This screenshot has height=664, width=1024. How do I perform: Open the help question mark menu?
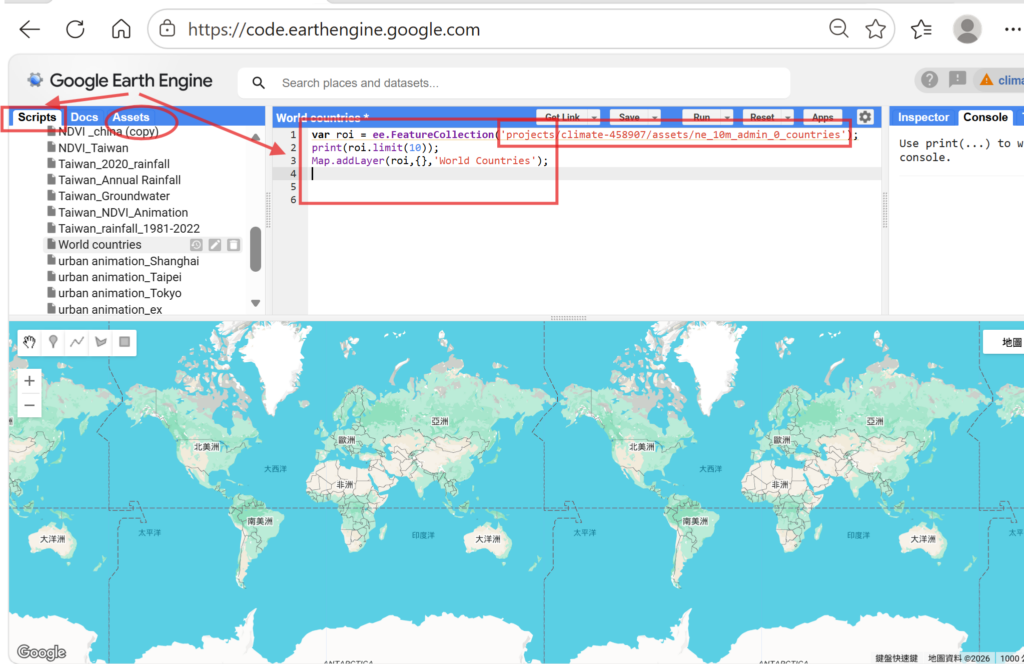click(x=930, y=80)
